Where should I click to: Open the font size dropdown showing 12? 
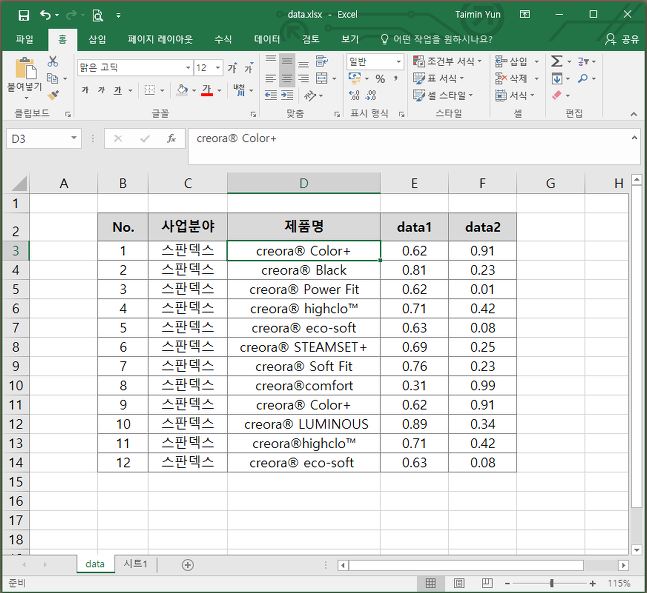click(x=218, y=68)
